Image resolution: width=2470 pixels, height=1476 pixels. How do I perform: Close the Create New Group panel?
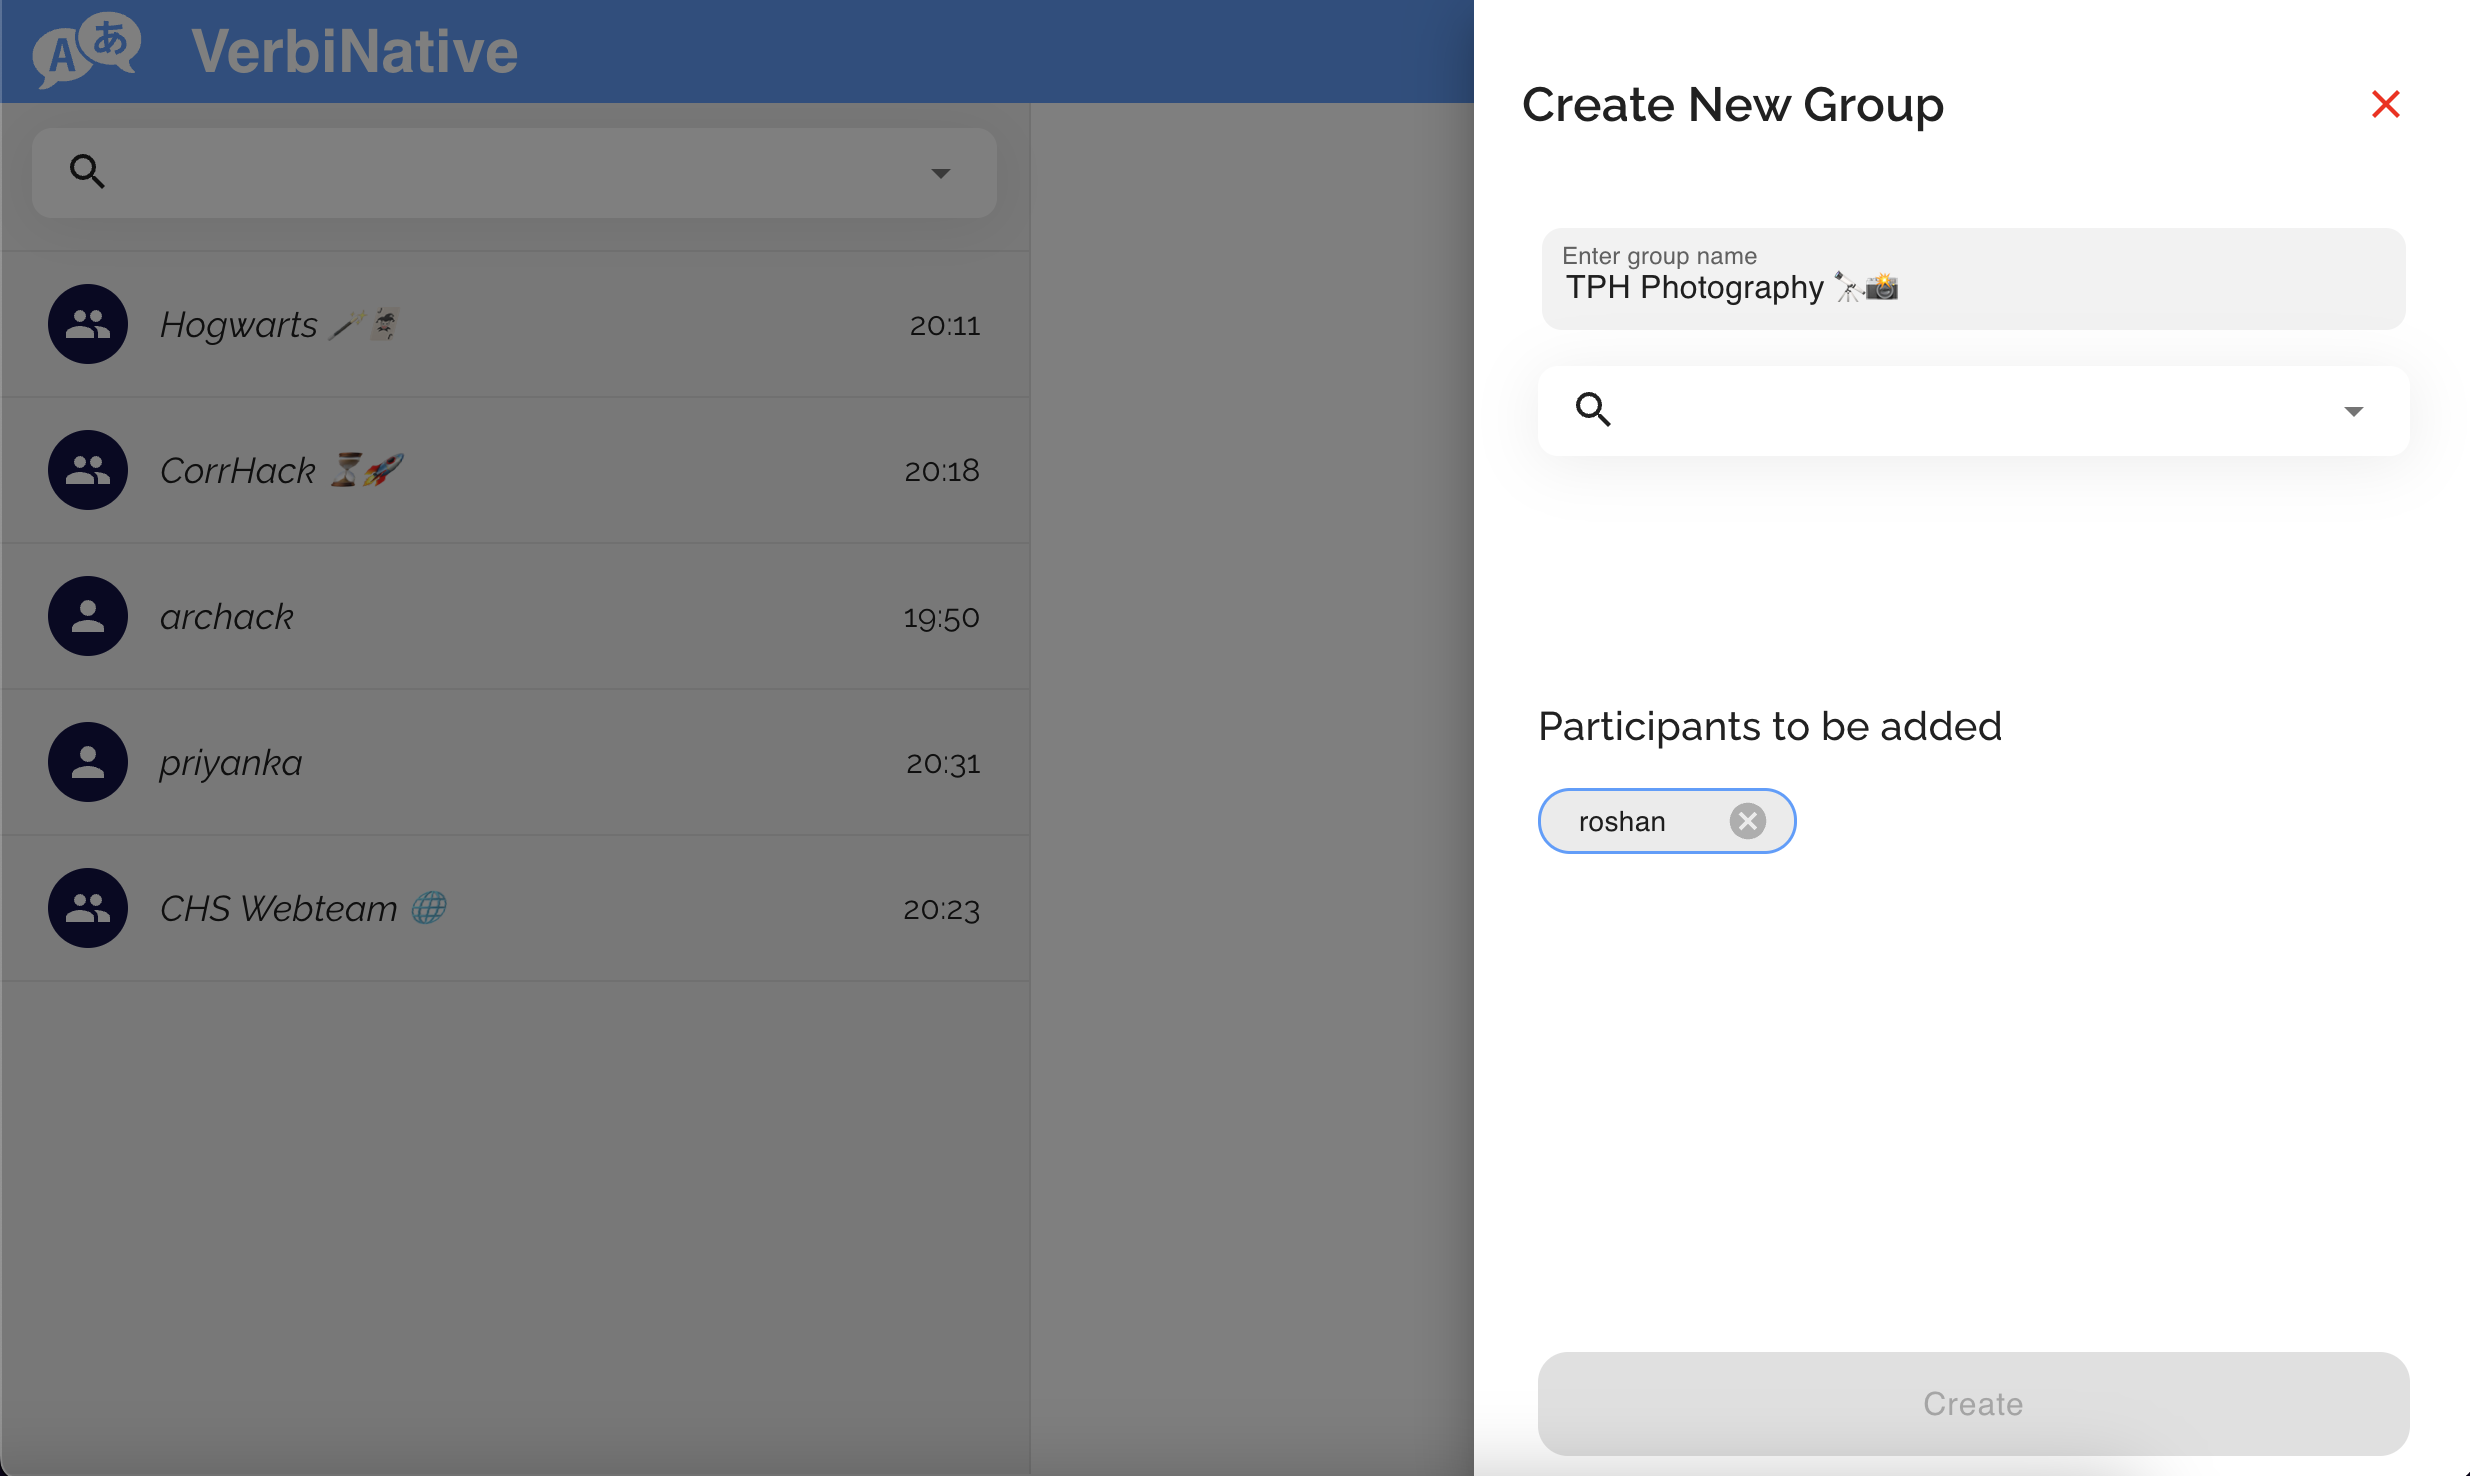point(2385,104)
